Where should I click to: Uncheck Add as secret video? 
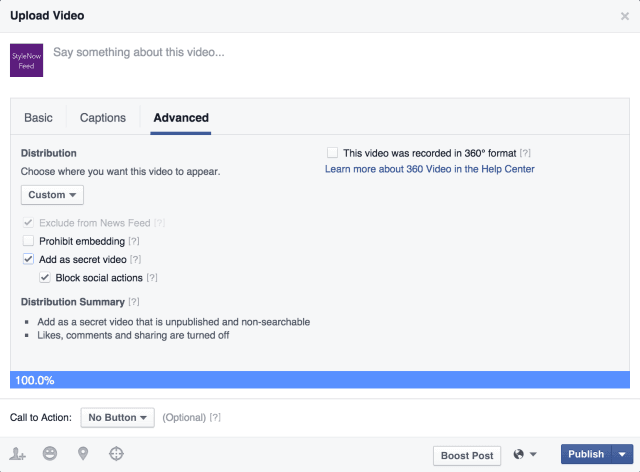[x=29, y=259]
